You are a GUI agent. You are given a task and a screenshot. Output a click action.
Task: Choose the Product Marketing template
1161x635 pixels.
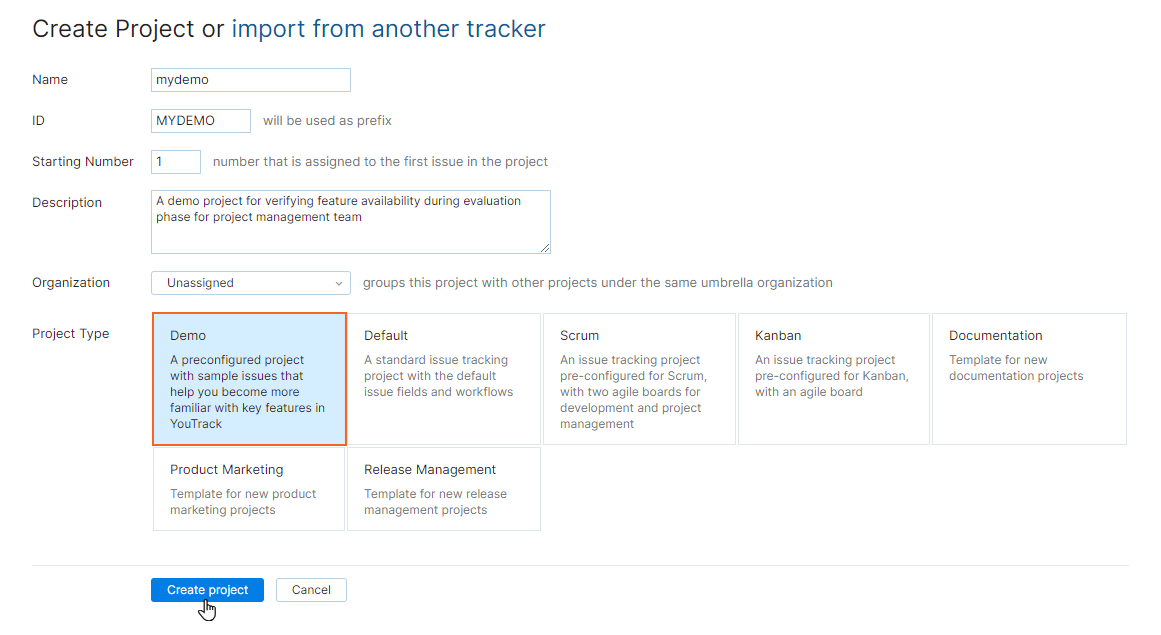[x=248, y=488]
